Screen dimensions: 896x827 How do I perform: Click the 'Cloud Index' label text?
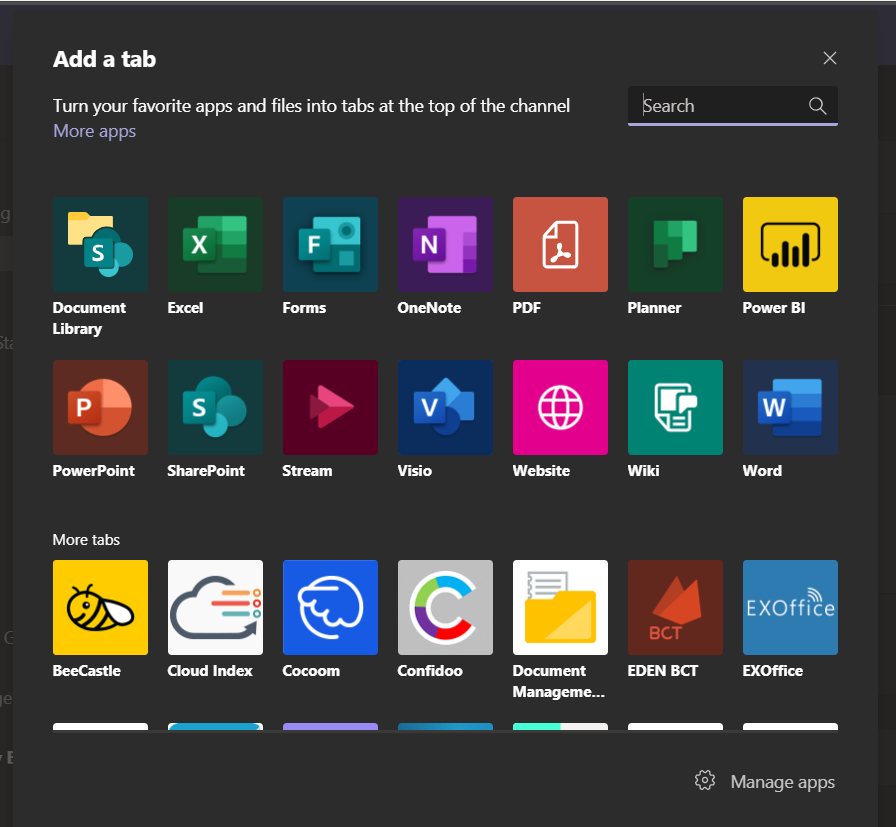coord(210,671)
